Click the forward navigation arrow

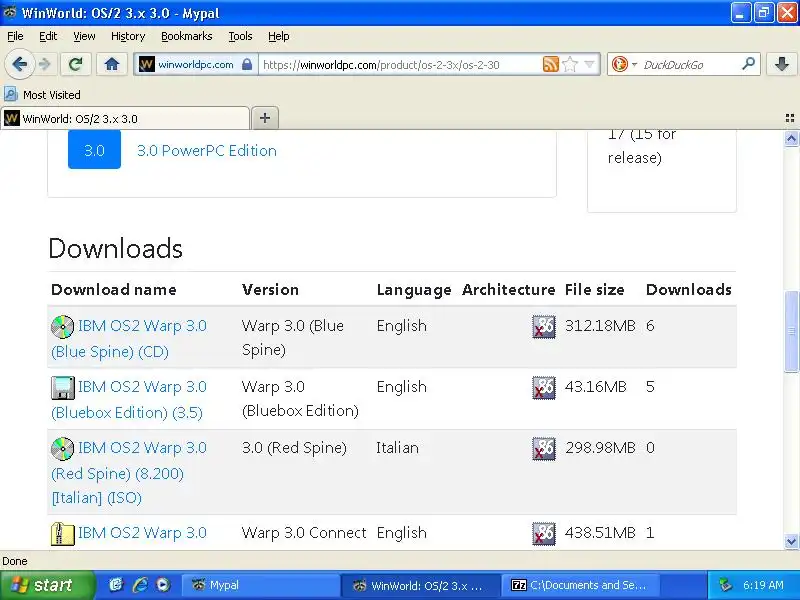pos(45,64)
